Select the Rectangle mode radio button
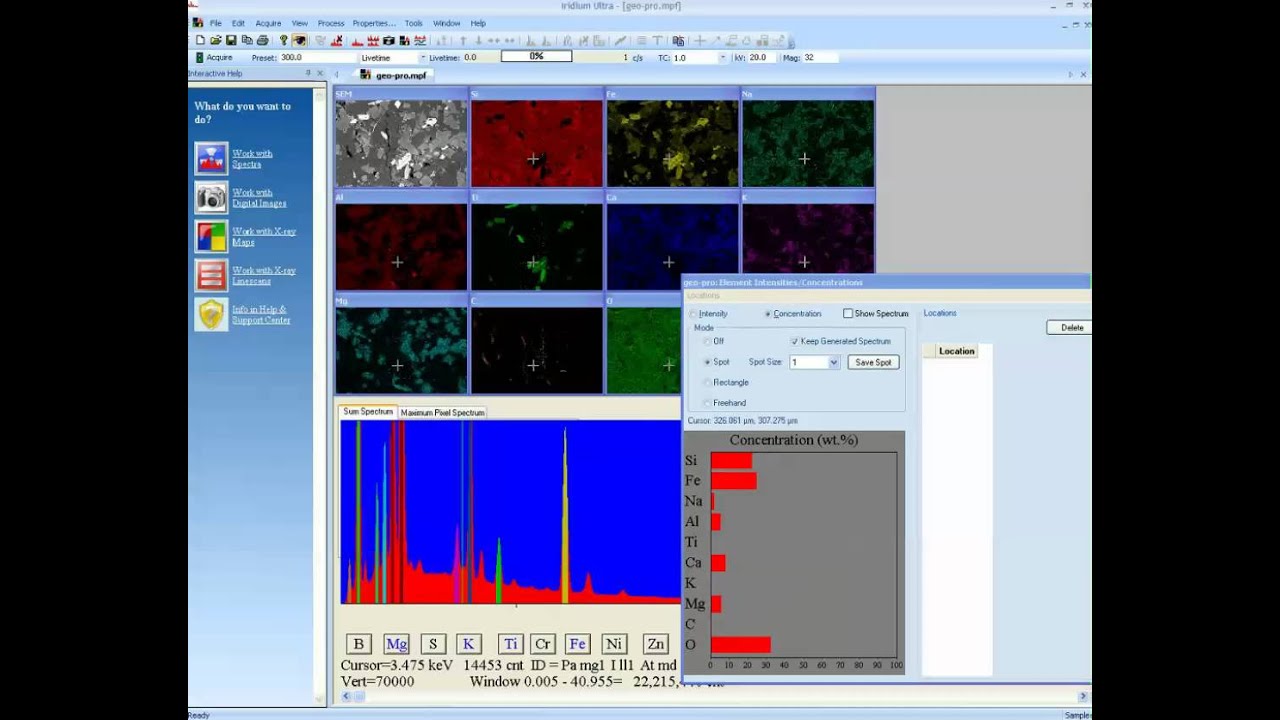 click(x=708, y=382)
